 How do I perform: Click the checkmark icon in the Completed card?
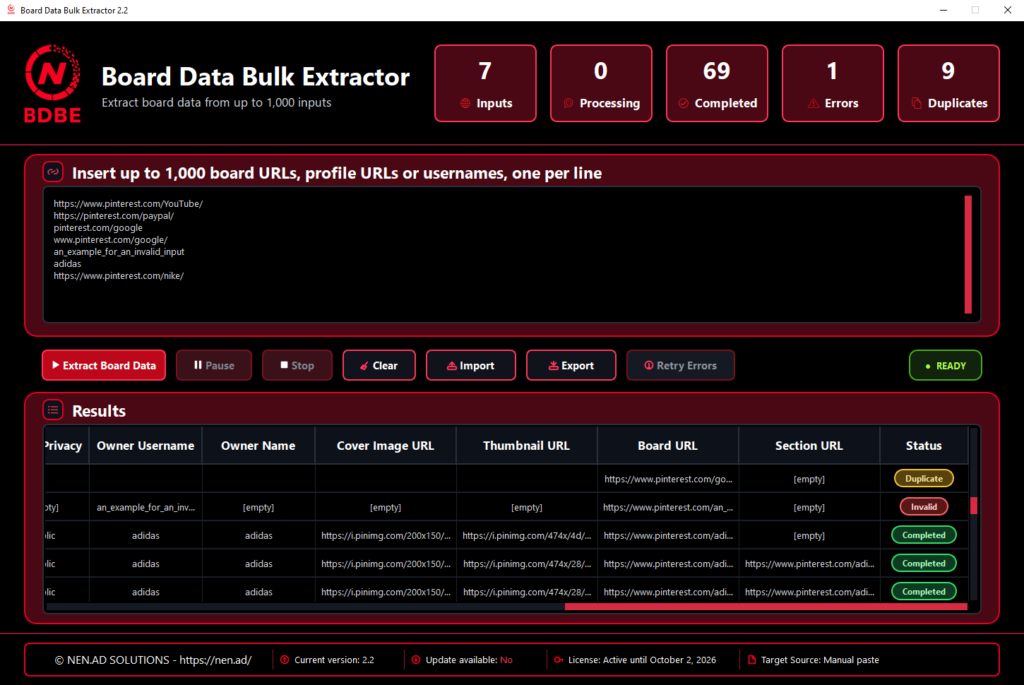(683, 103)
